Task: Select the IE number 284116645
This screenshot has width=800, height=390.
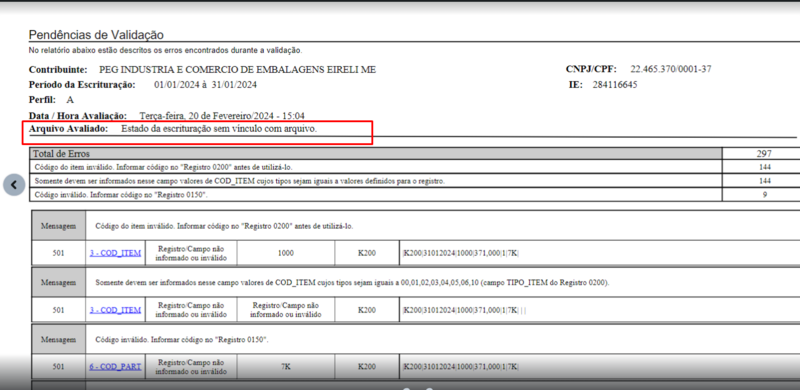Action: (615, 85)
